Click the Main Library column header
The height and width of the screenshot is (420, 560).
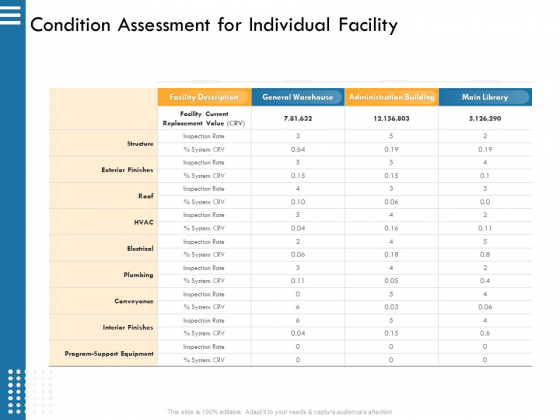[x=485, y=97]
